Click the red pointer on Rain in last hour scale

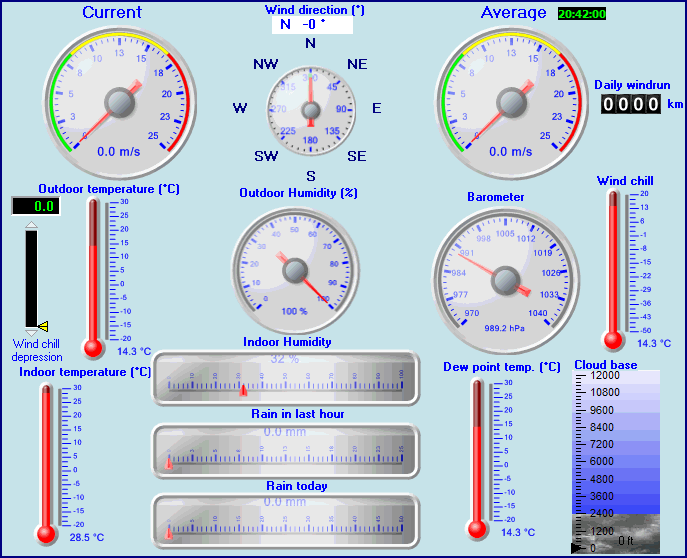(x=169, y=463)
